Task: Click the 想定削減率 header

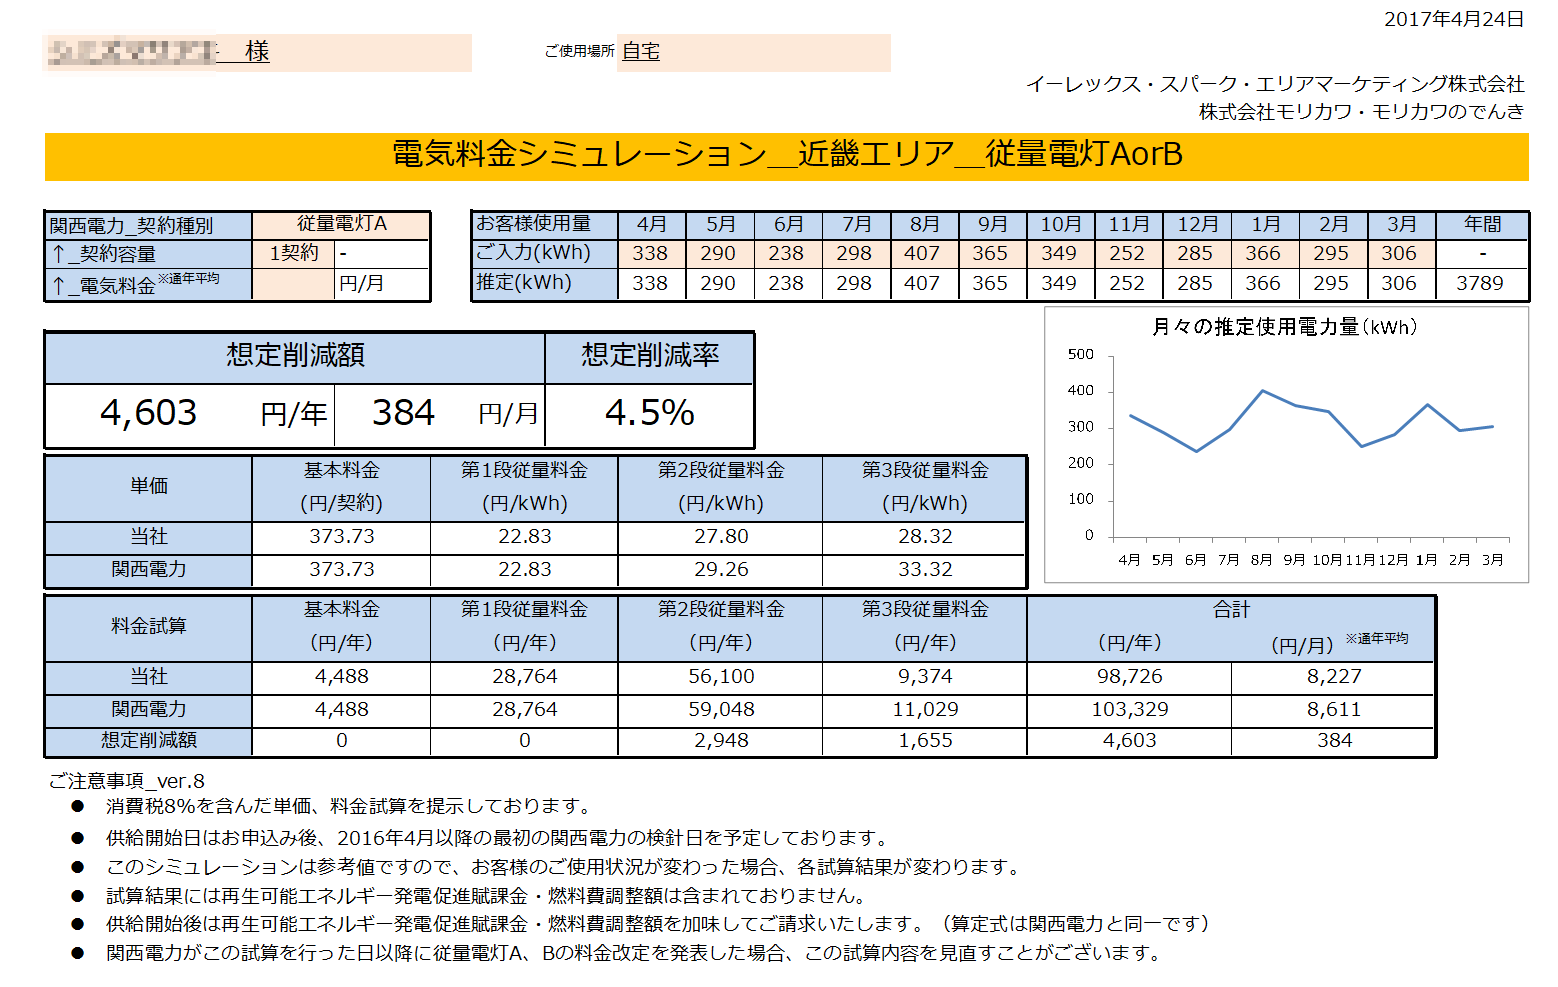Action: [650, 356]
